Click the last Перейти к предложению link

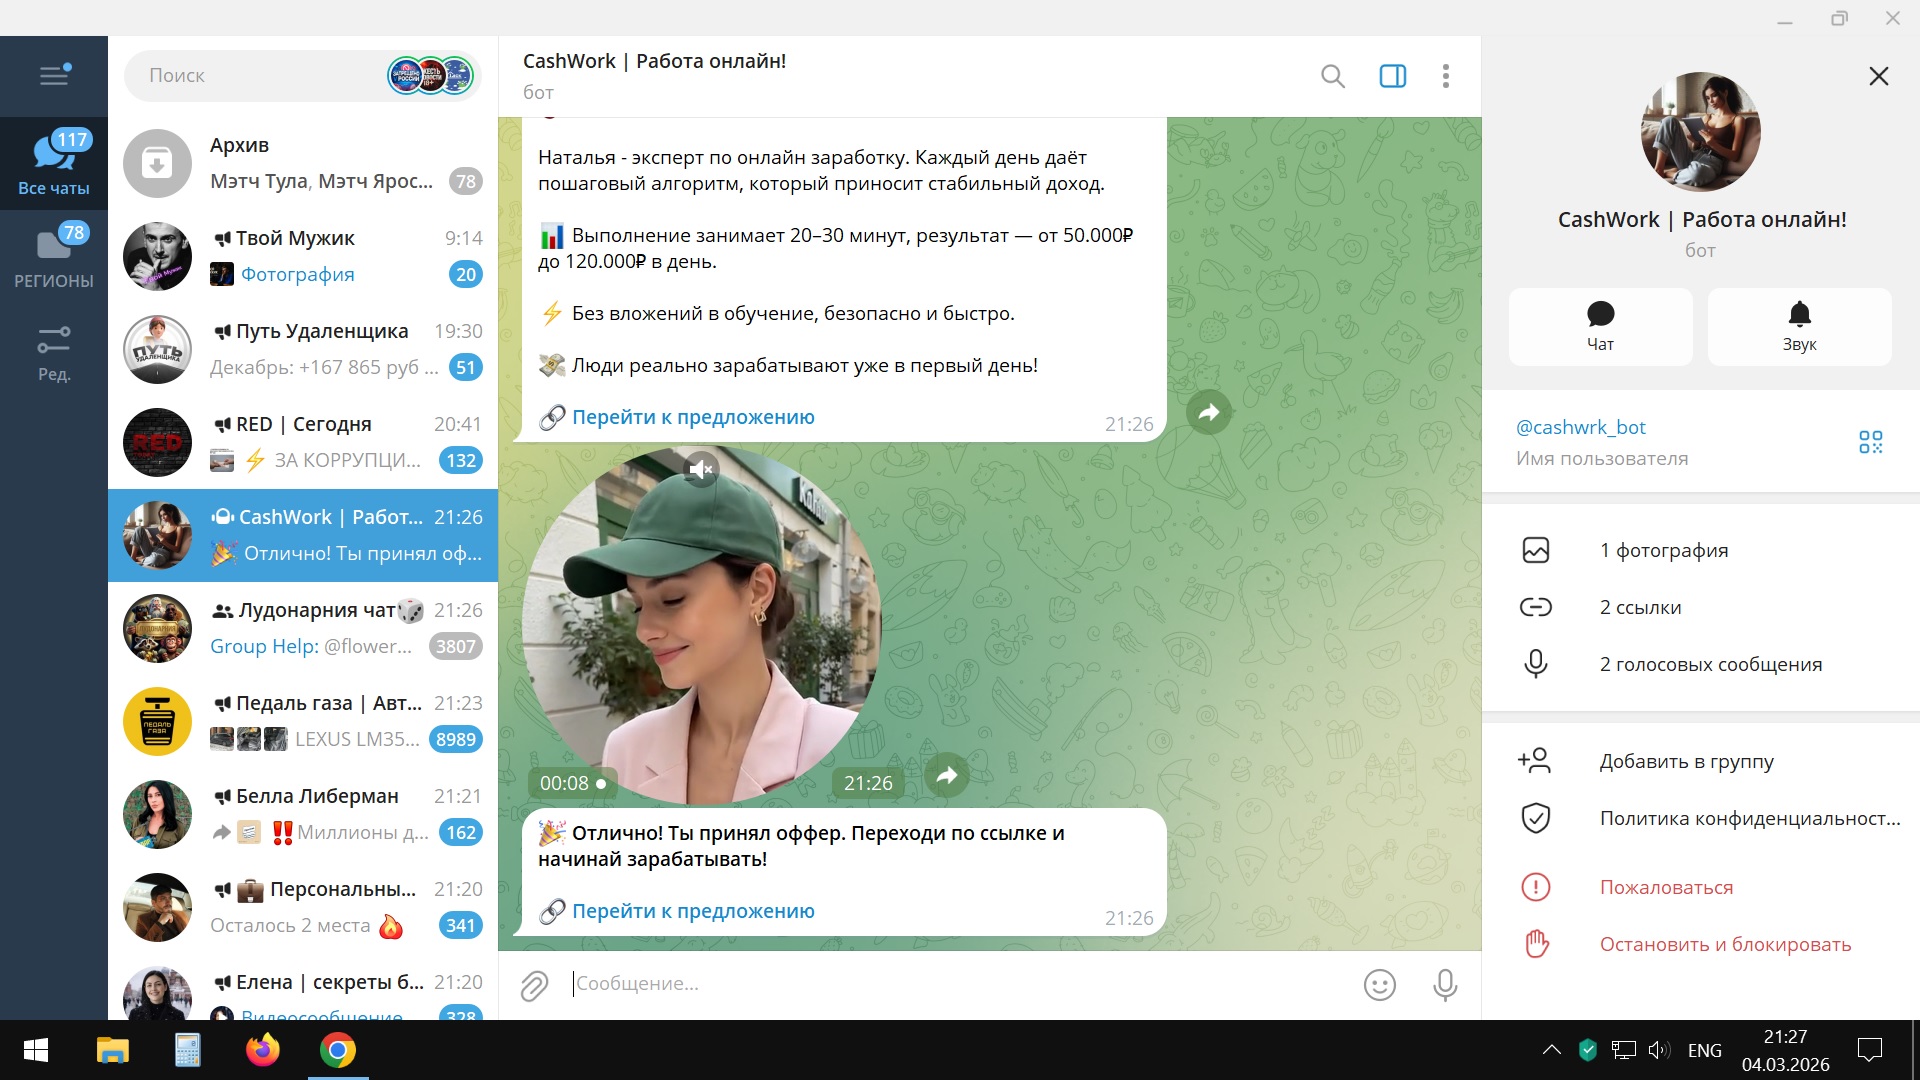tap(692, 911)
